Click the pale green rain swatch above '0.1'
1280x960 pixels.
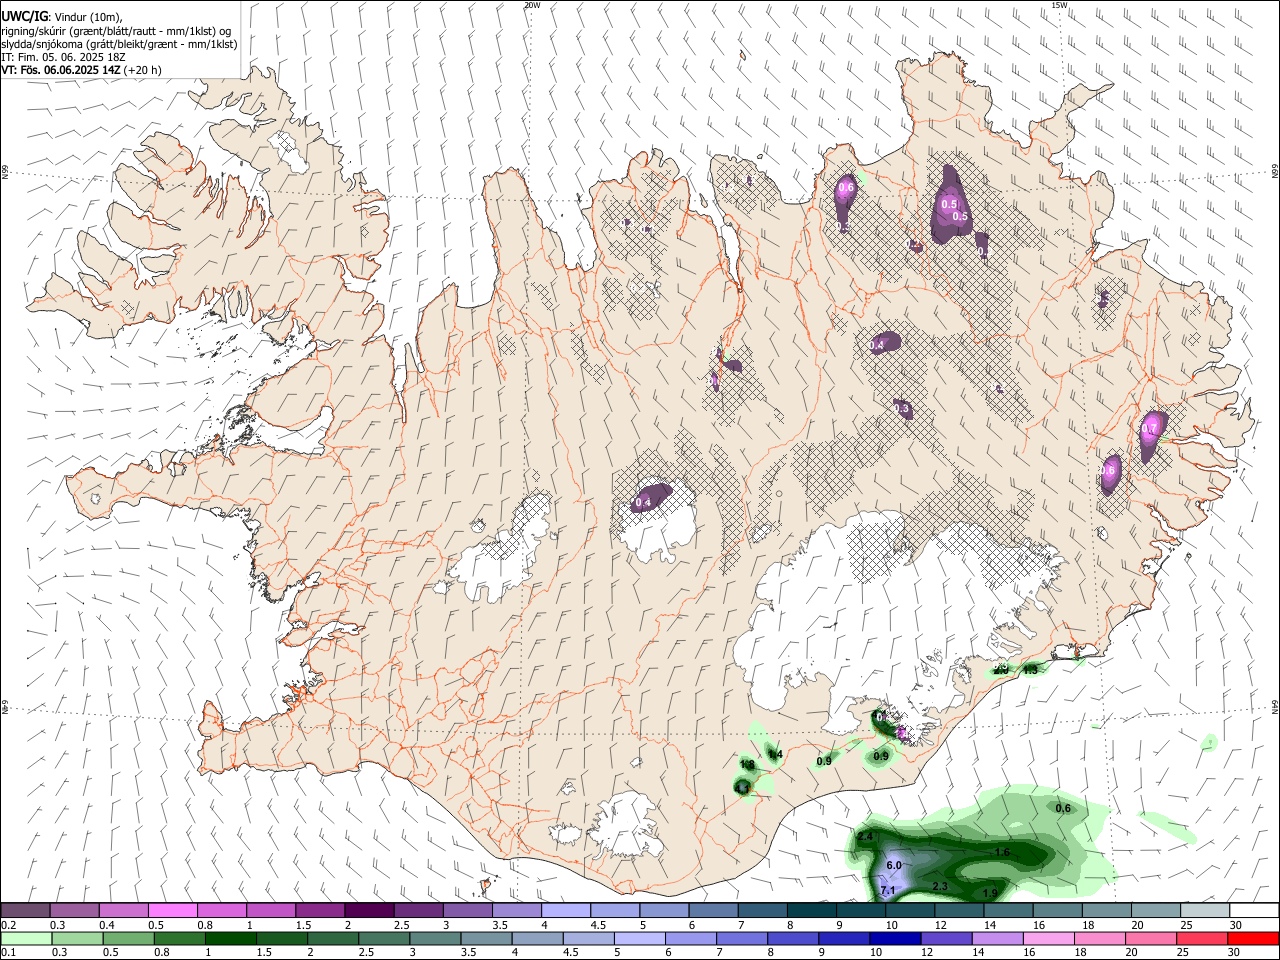(25, 939)
